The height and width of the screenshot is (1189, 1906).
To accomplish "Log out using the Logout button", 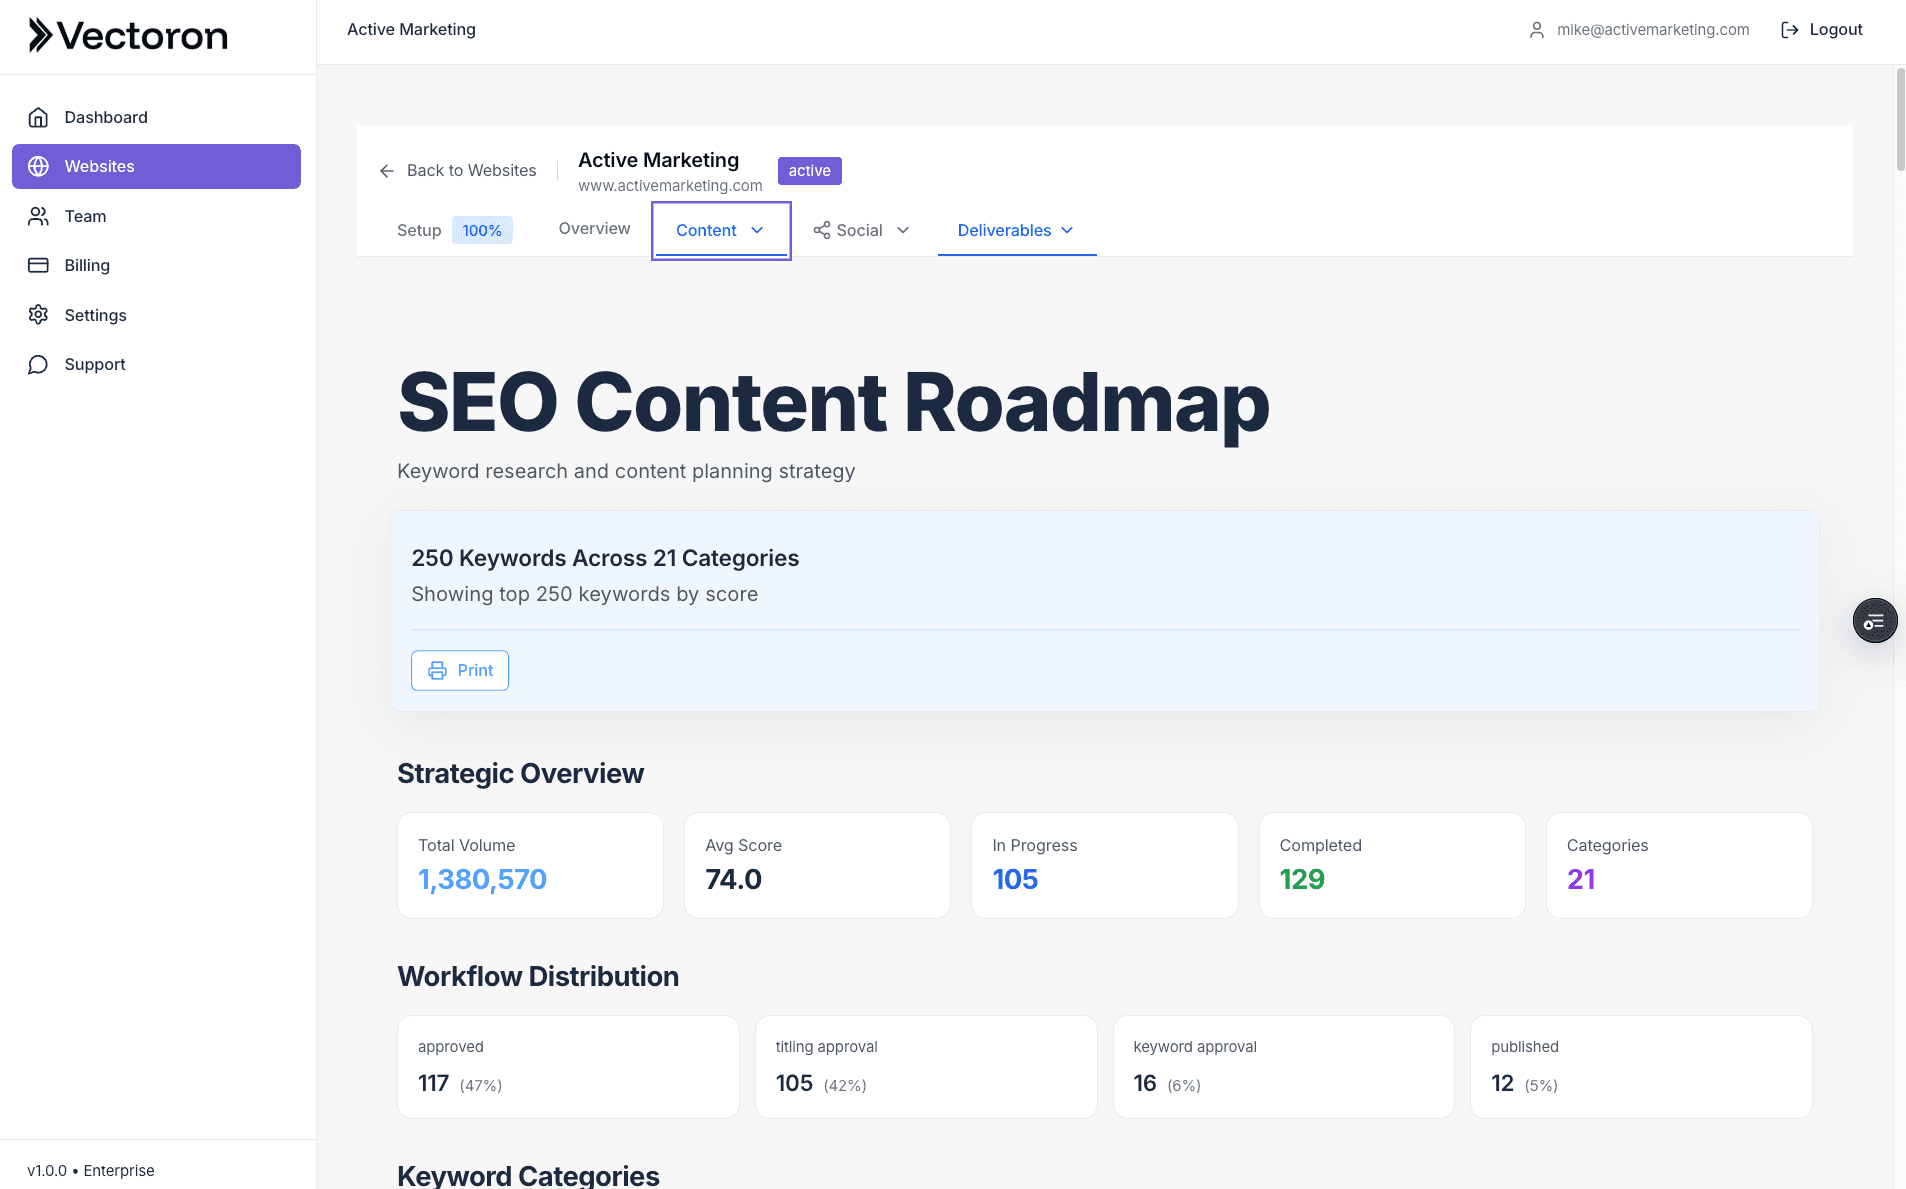I will [x=1834, y=29].
